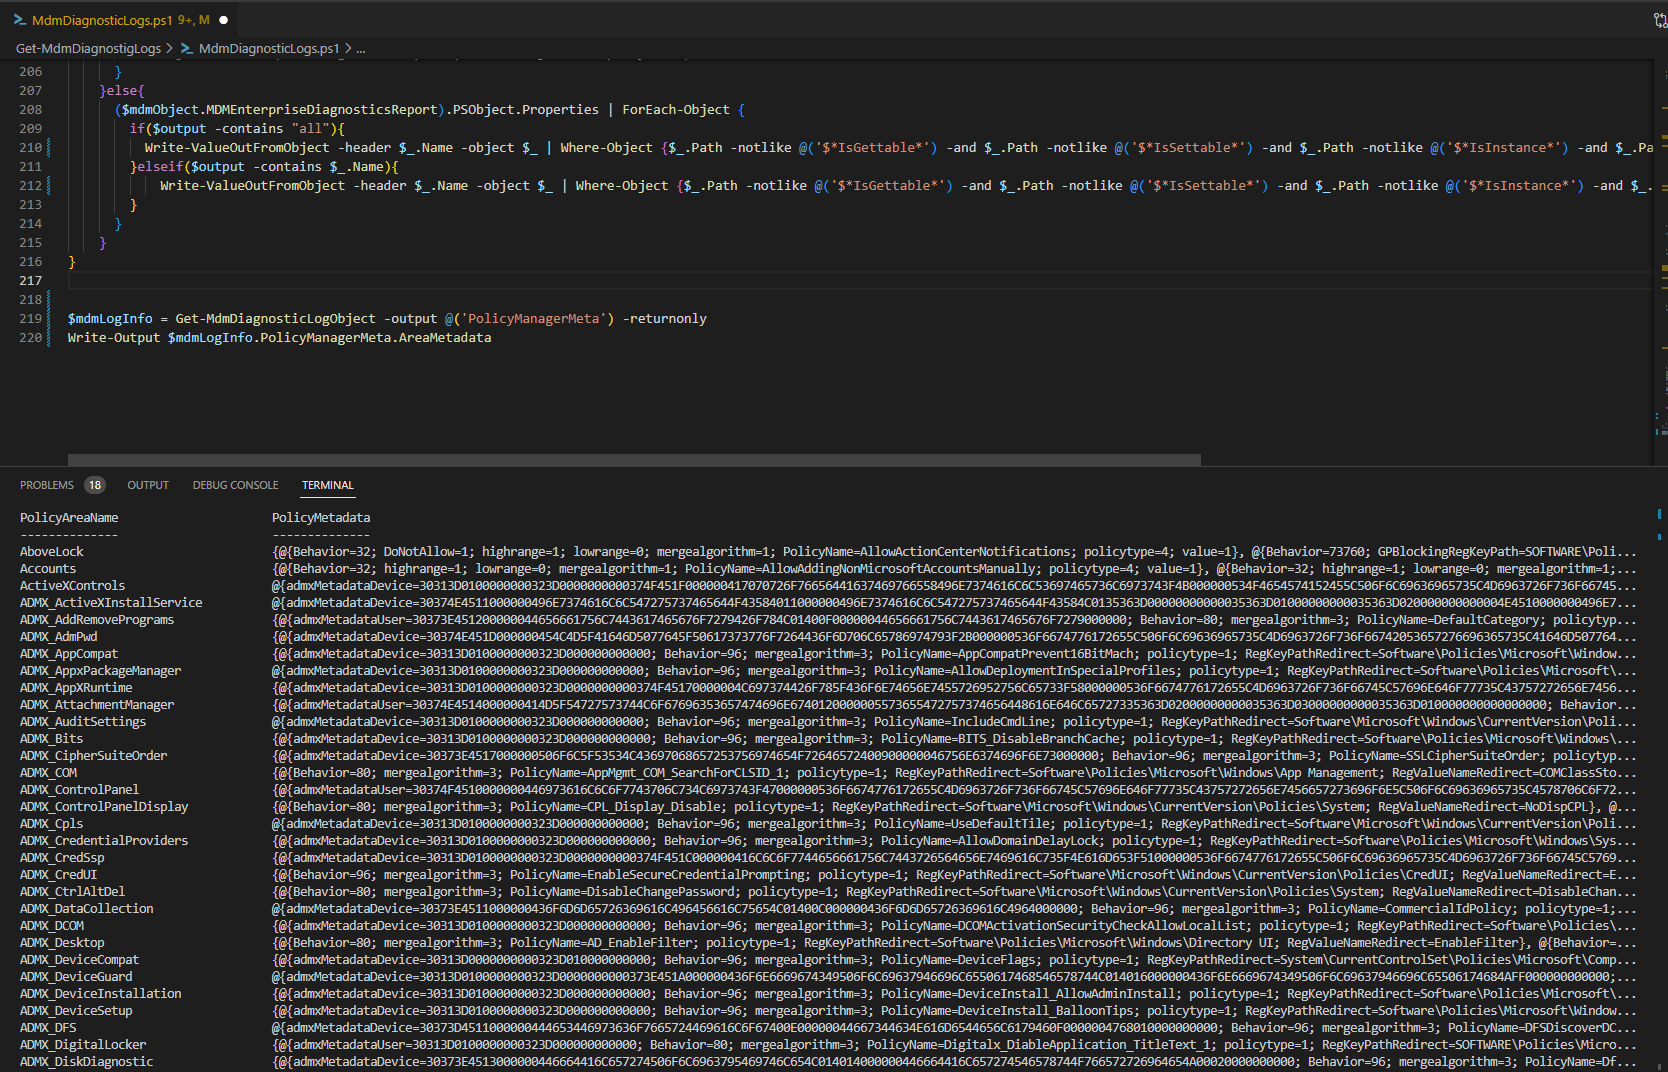The width and height of the screenshot is (1668, 1072).
Task: Click the chevron after MdmDiagnosticLogs.ps1 breadcrumb
Action: (x=347, y=48)
